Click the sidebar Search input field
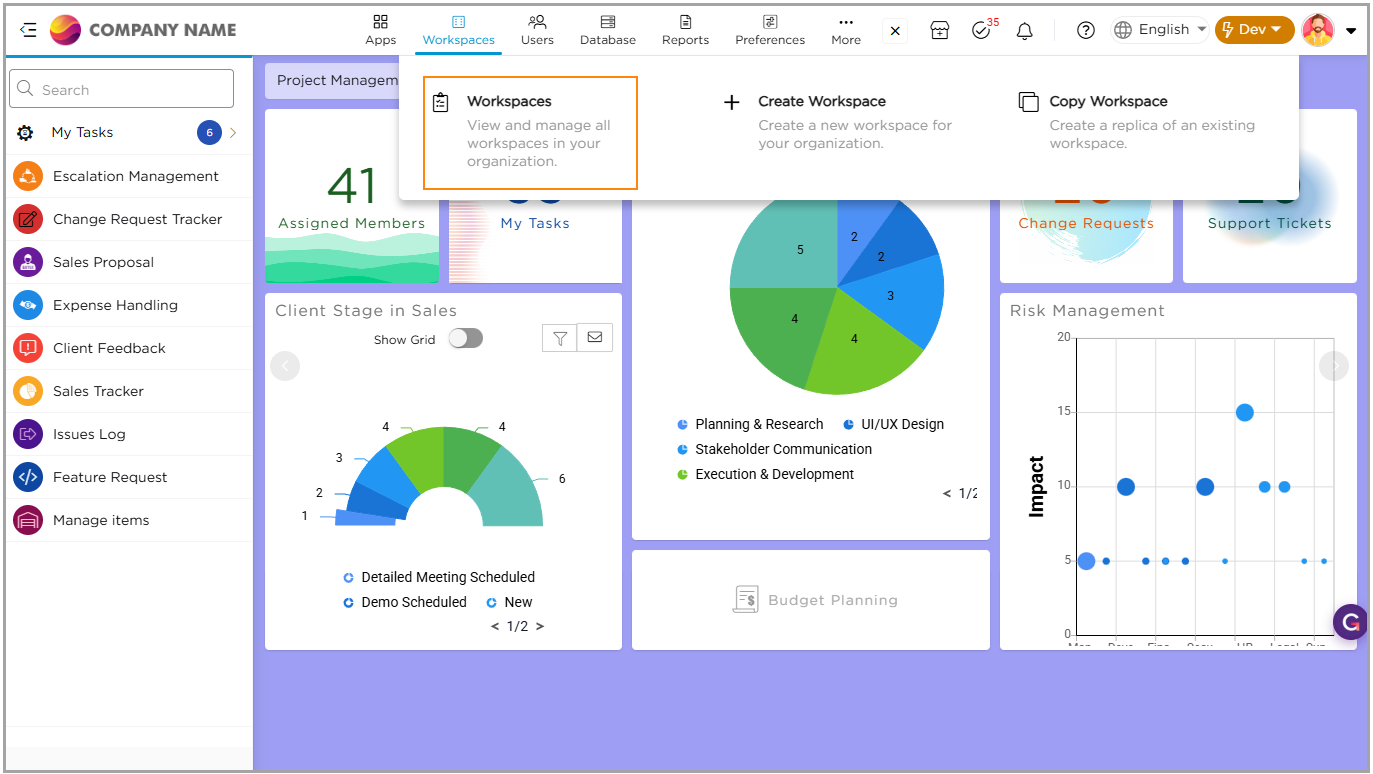Image resolution: width=1373 pixels, height=774 pixels. pyautogui.click(x=122, y=89)
